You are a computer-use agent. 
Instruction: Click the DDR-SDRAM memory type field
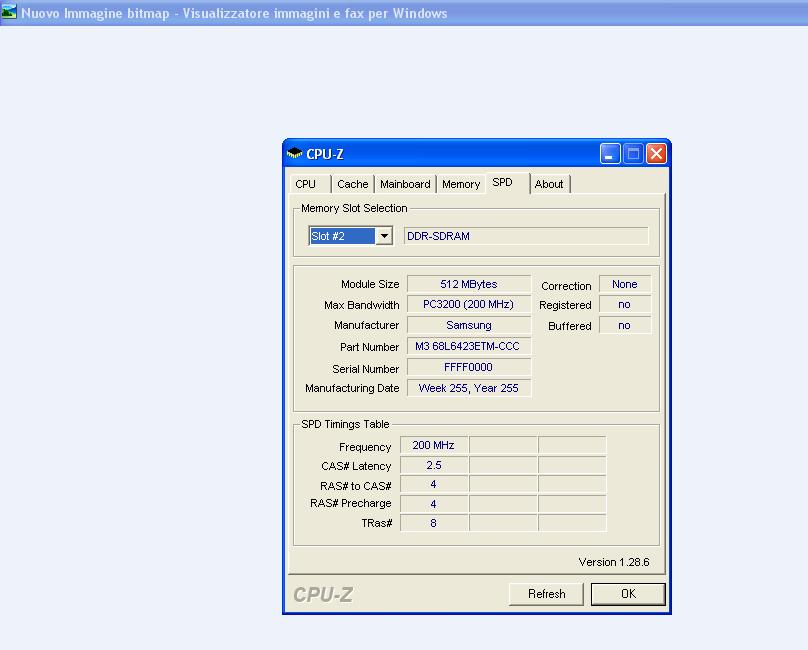pos(526,236)
